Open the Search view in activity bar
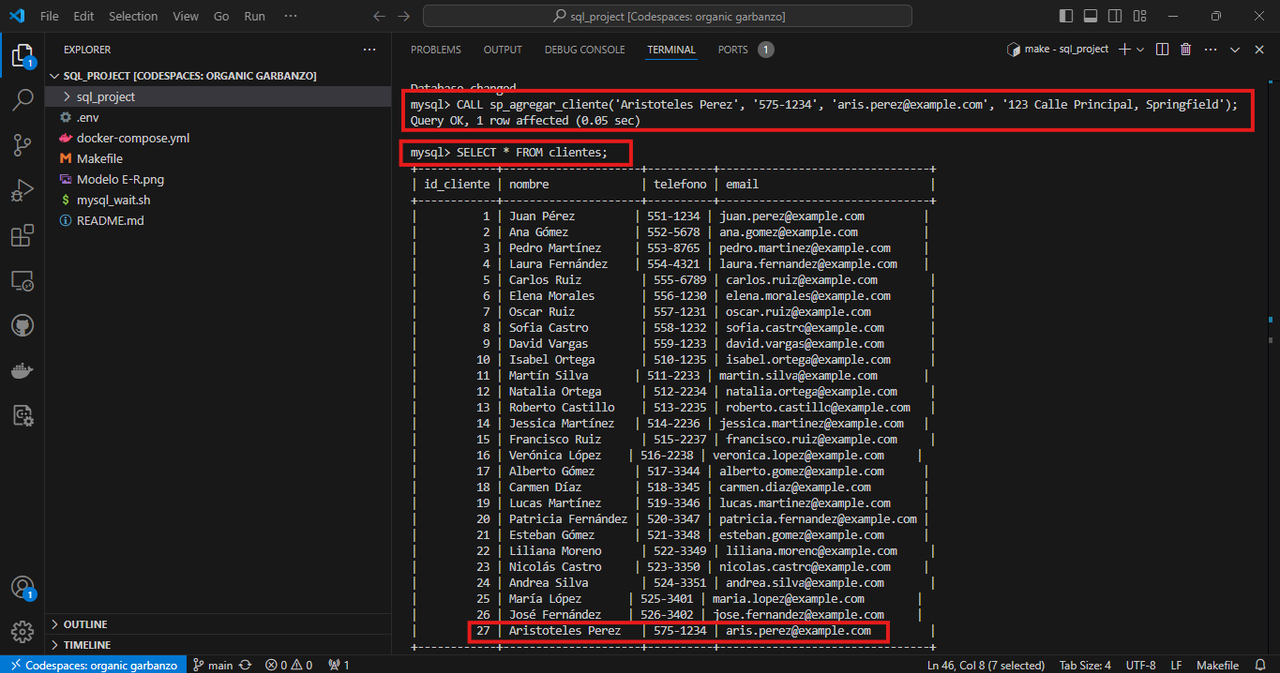 22,100
